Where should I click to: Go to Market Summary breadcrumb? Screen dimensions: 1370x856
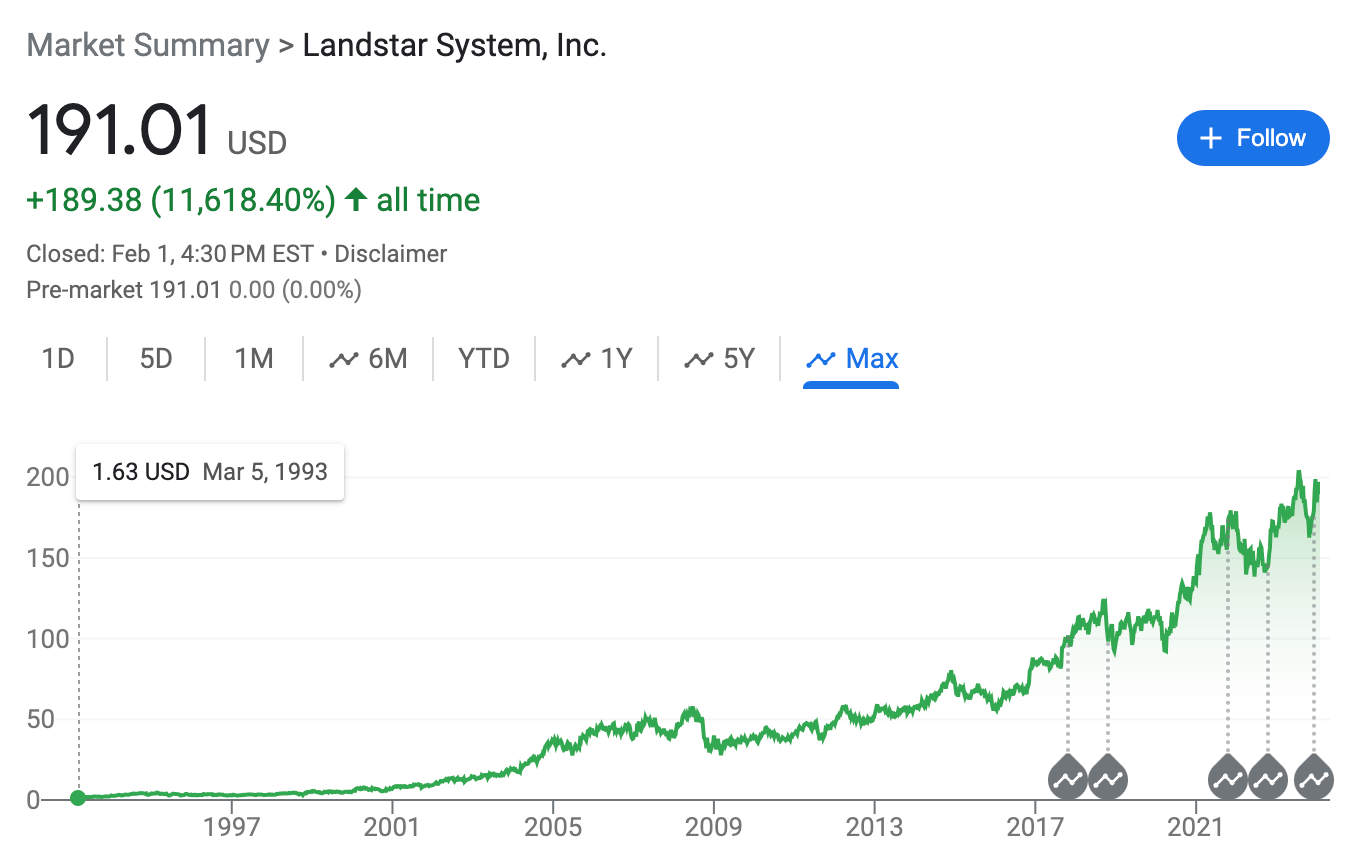[x=148, y=45]
